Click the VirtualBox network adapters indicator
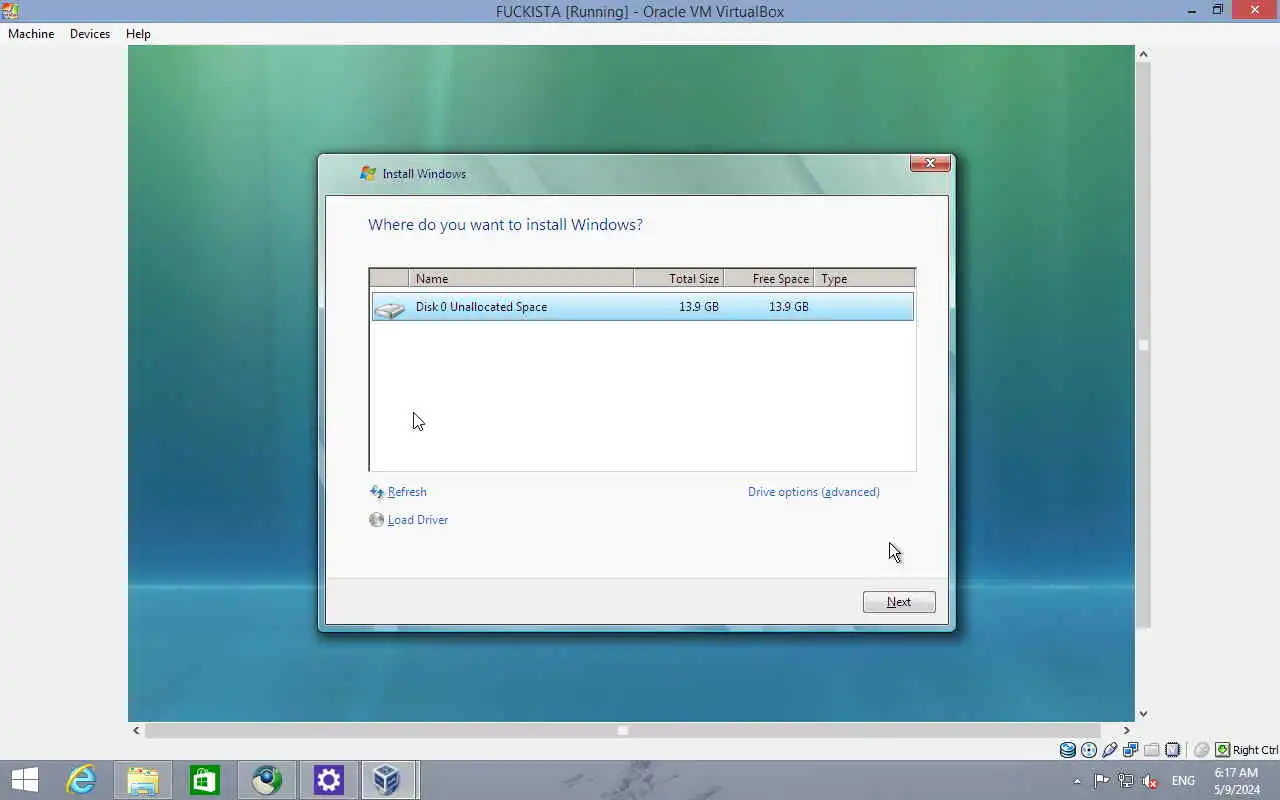Viewport: 1280px width, 800px height. point(1131,750)
